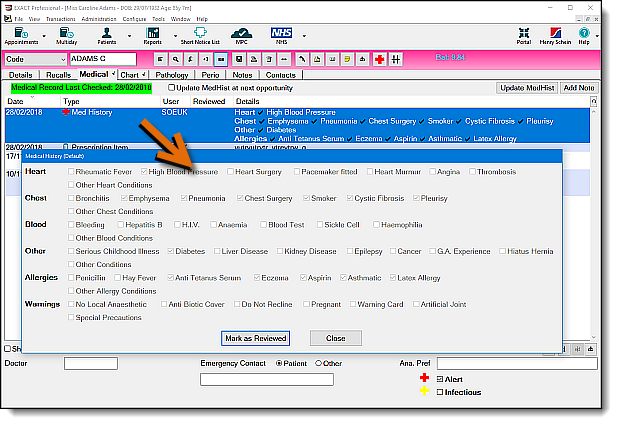The height and width of the screenshot is (424, 617).
Task: Untick the Diabetes checkbox in dialog
Action: pyautogui.click(x=171, y=251)
